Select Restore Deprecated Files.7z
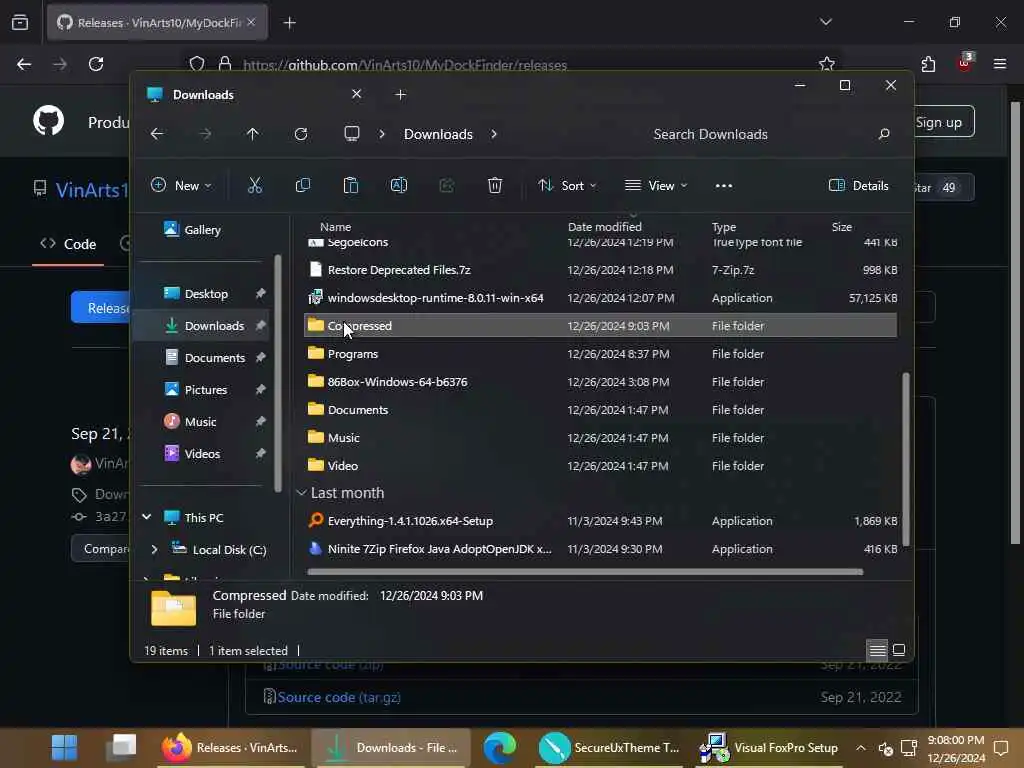Viewport: 1024px width, 768px height. [601, 270]
